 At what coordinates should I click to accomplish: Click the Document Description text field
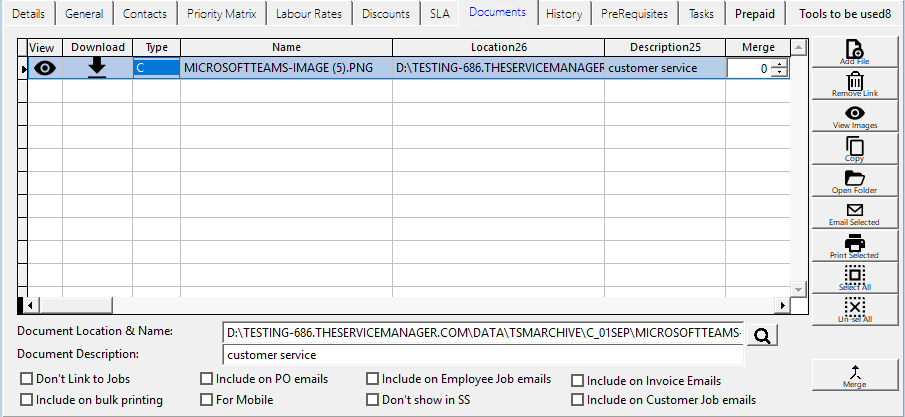[x=482, y=355]
